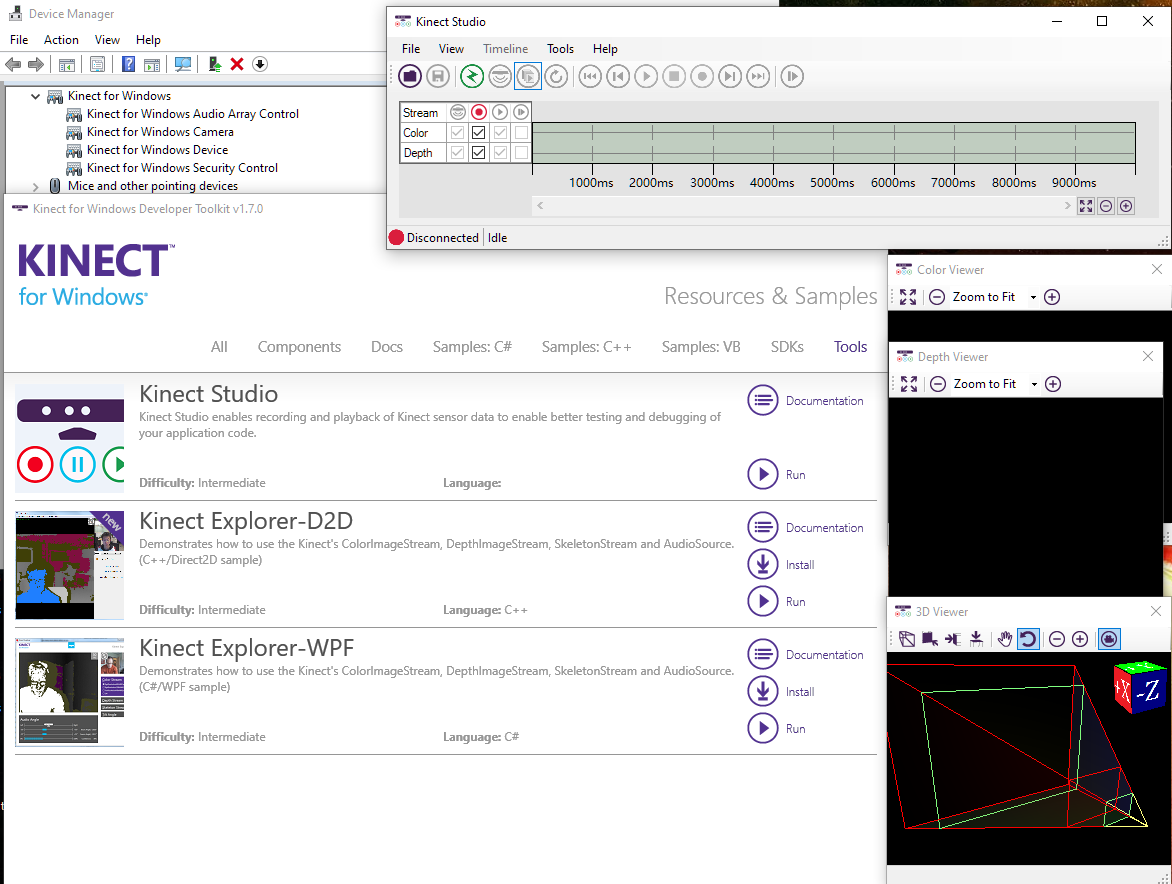Activate the Rotate tool in 3D Viewer
Screen dimensions: 1172x884
coord(1028,639)
